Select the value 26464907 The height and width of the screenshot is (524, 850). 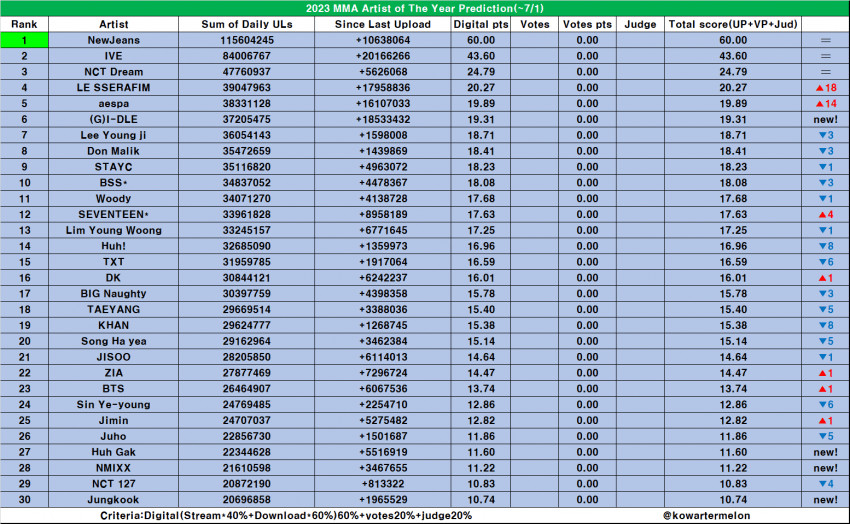[x=247, y=389]
